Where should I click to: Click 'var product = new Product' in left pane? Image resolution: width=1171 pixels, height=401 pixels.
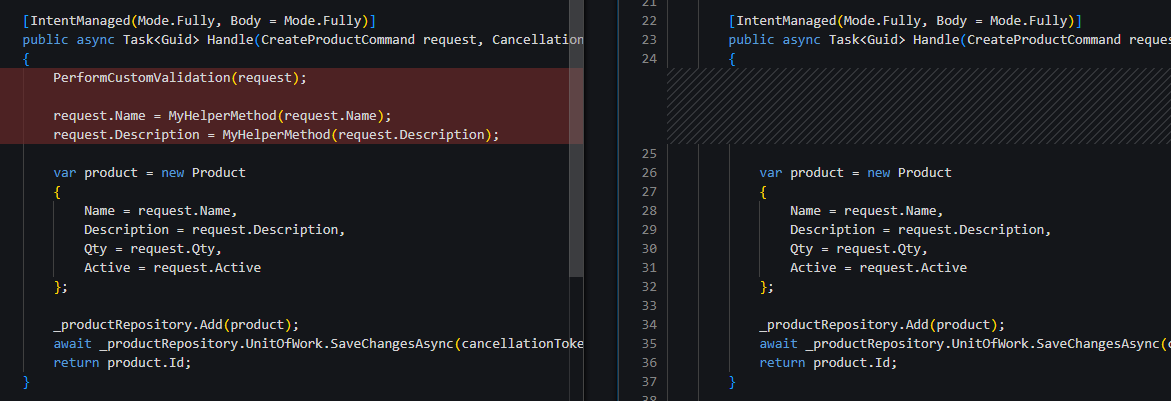[149, 173]
